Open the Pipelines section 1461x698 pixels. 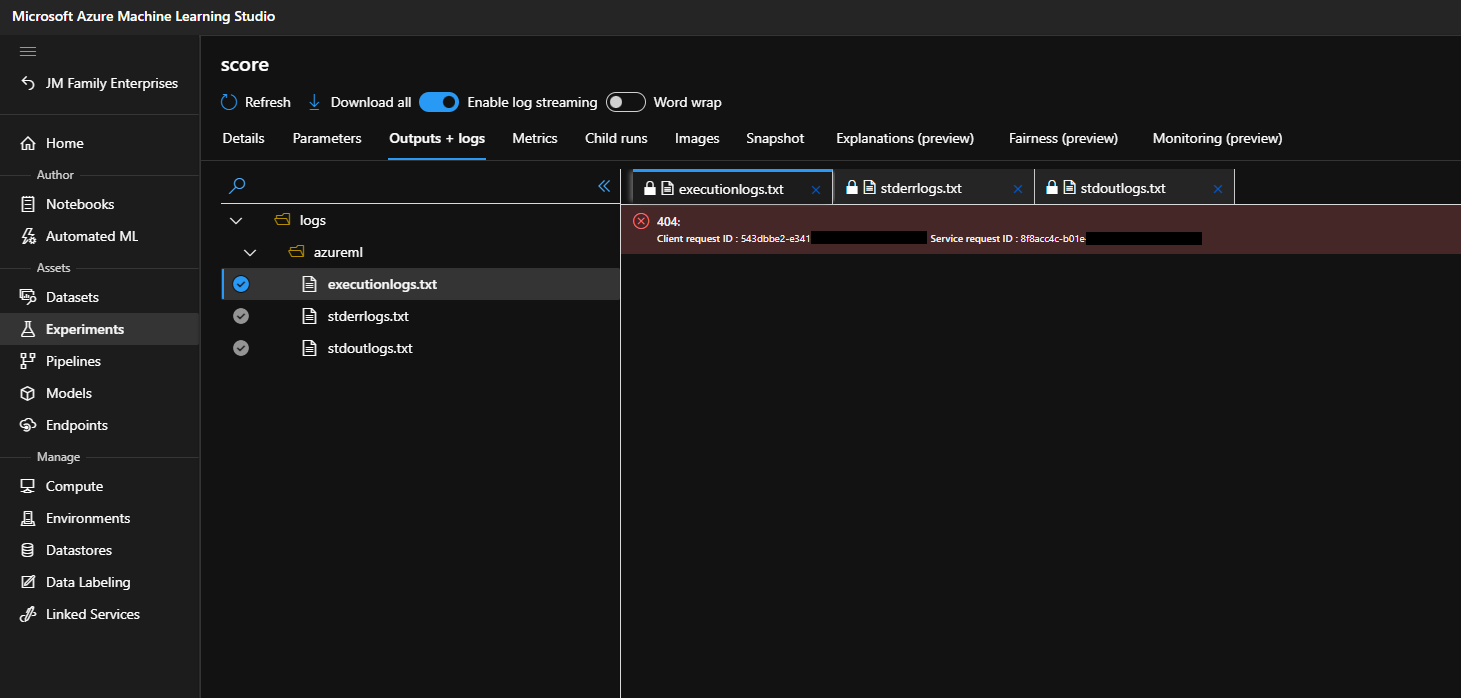(77, 360)
